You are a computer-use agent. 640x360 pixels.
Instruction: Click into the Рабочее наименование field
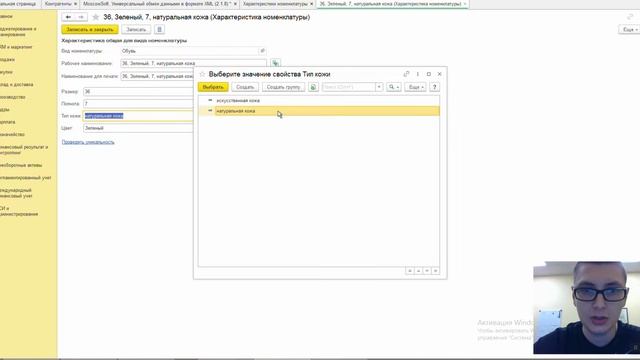point(193,63)
